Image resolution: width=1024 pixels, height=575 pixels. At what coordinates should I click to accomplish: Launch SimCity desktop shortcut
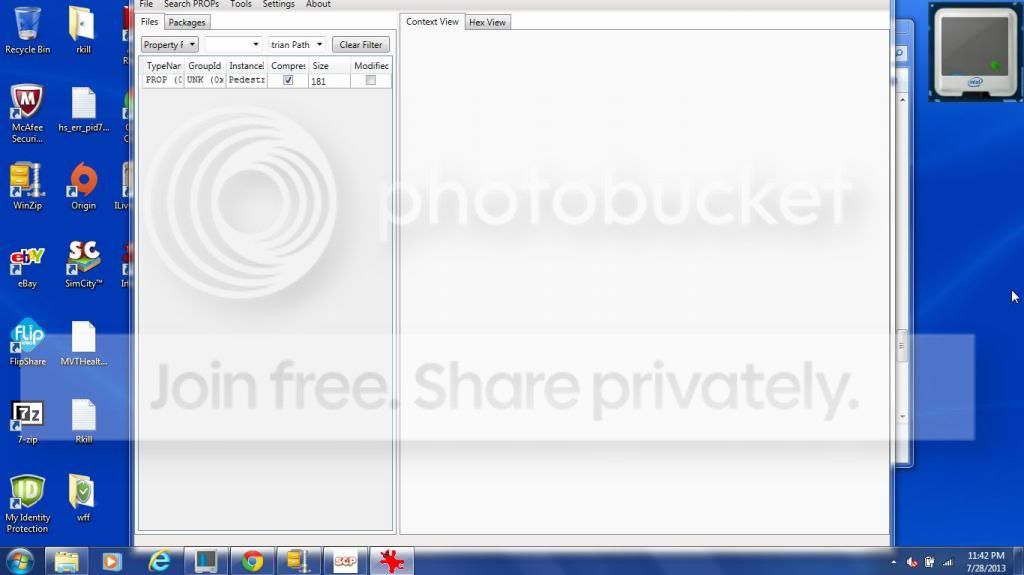pos(84,265)
